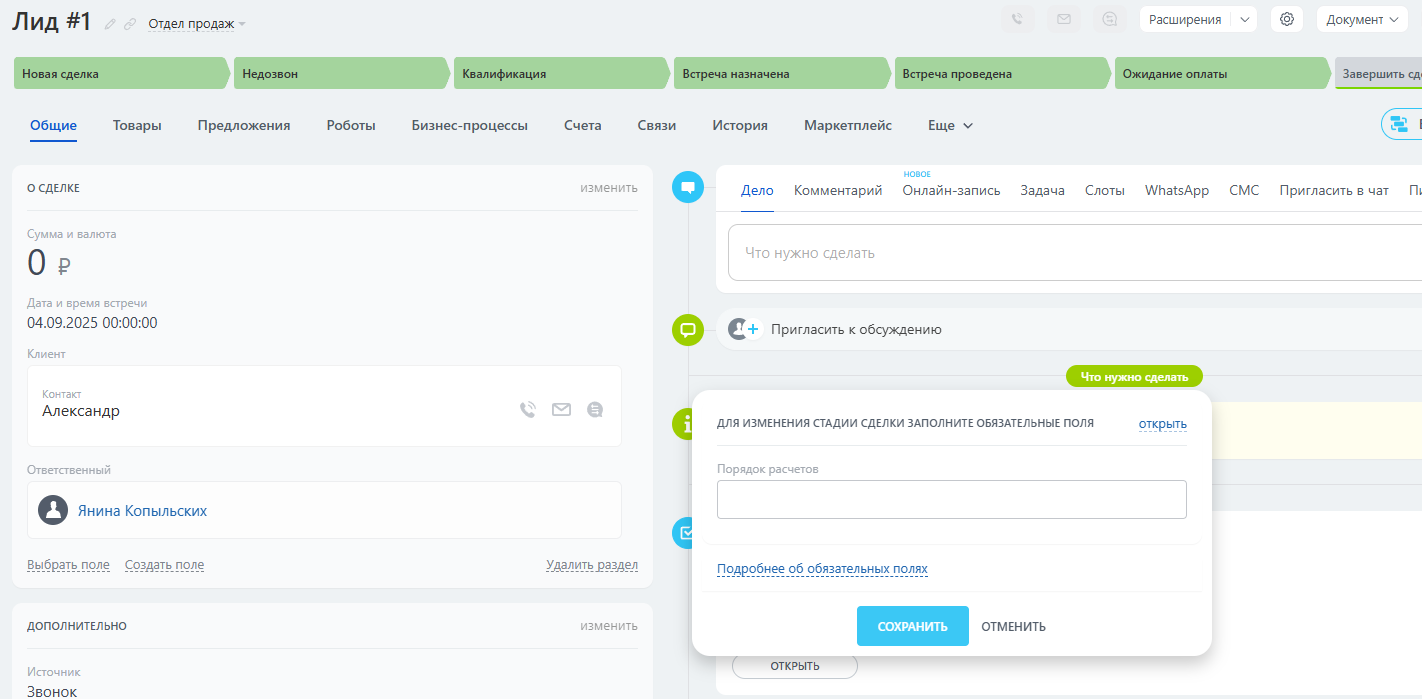
Task: Click the Порядок расчетов input field
Action: pyautogui.click(x=951, y=499)
